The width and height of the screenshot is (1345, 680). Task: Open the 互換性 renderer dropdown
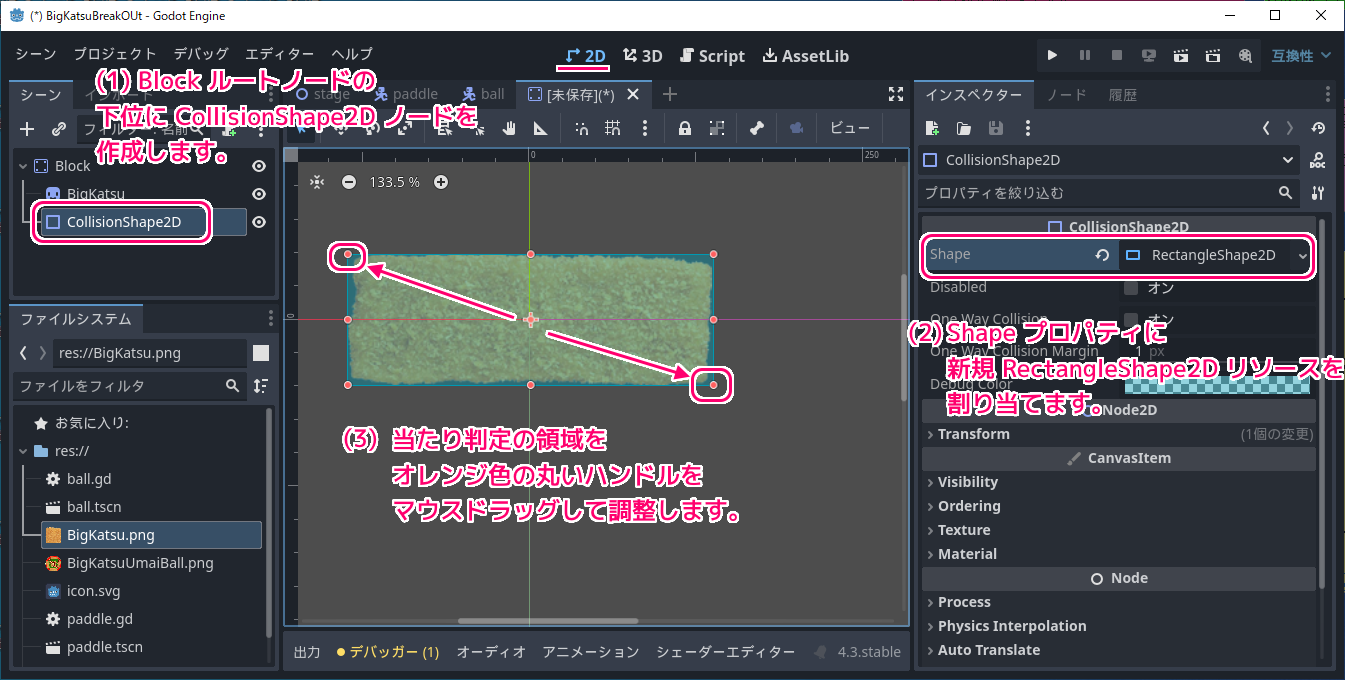pos(1301,56)
